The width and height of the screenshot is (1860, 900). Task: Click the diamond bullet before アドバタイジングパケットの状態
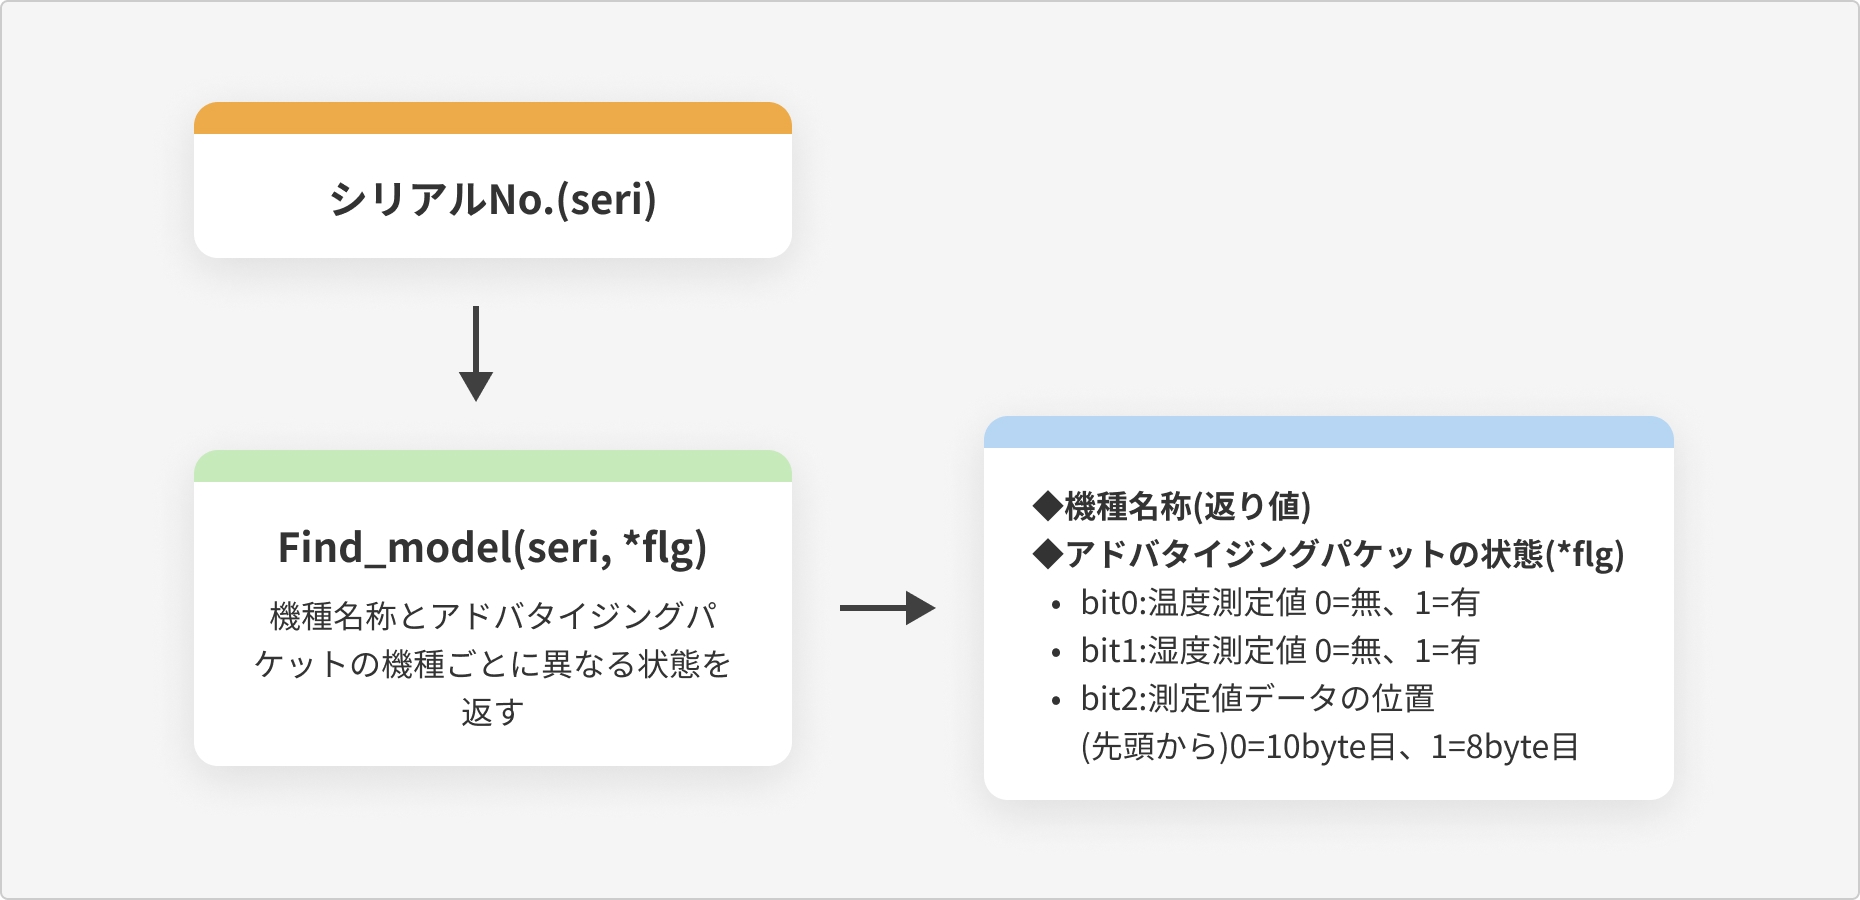point(1048,554)
